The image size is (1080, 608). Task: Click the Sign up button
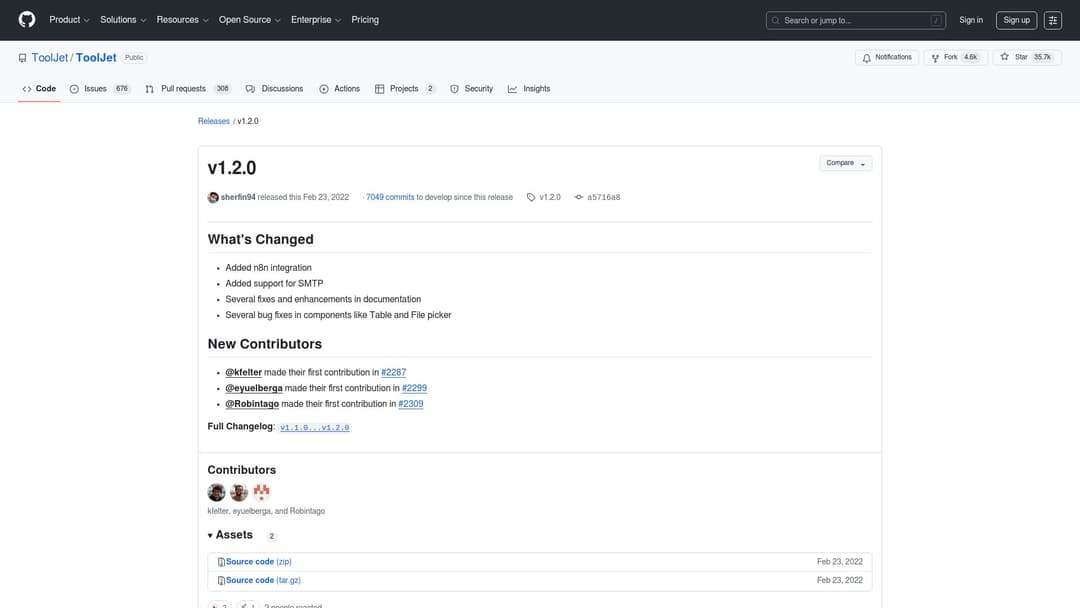(1016, 21)
